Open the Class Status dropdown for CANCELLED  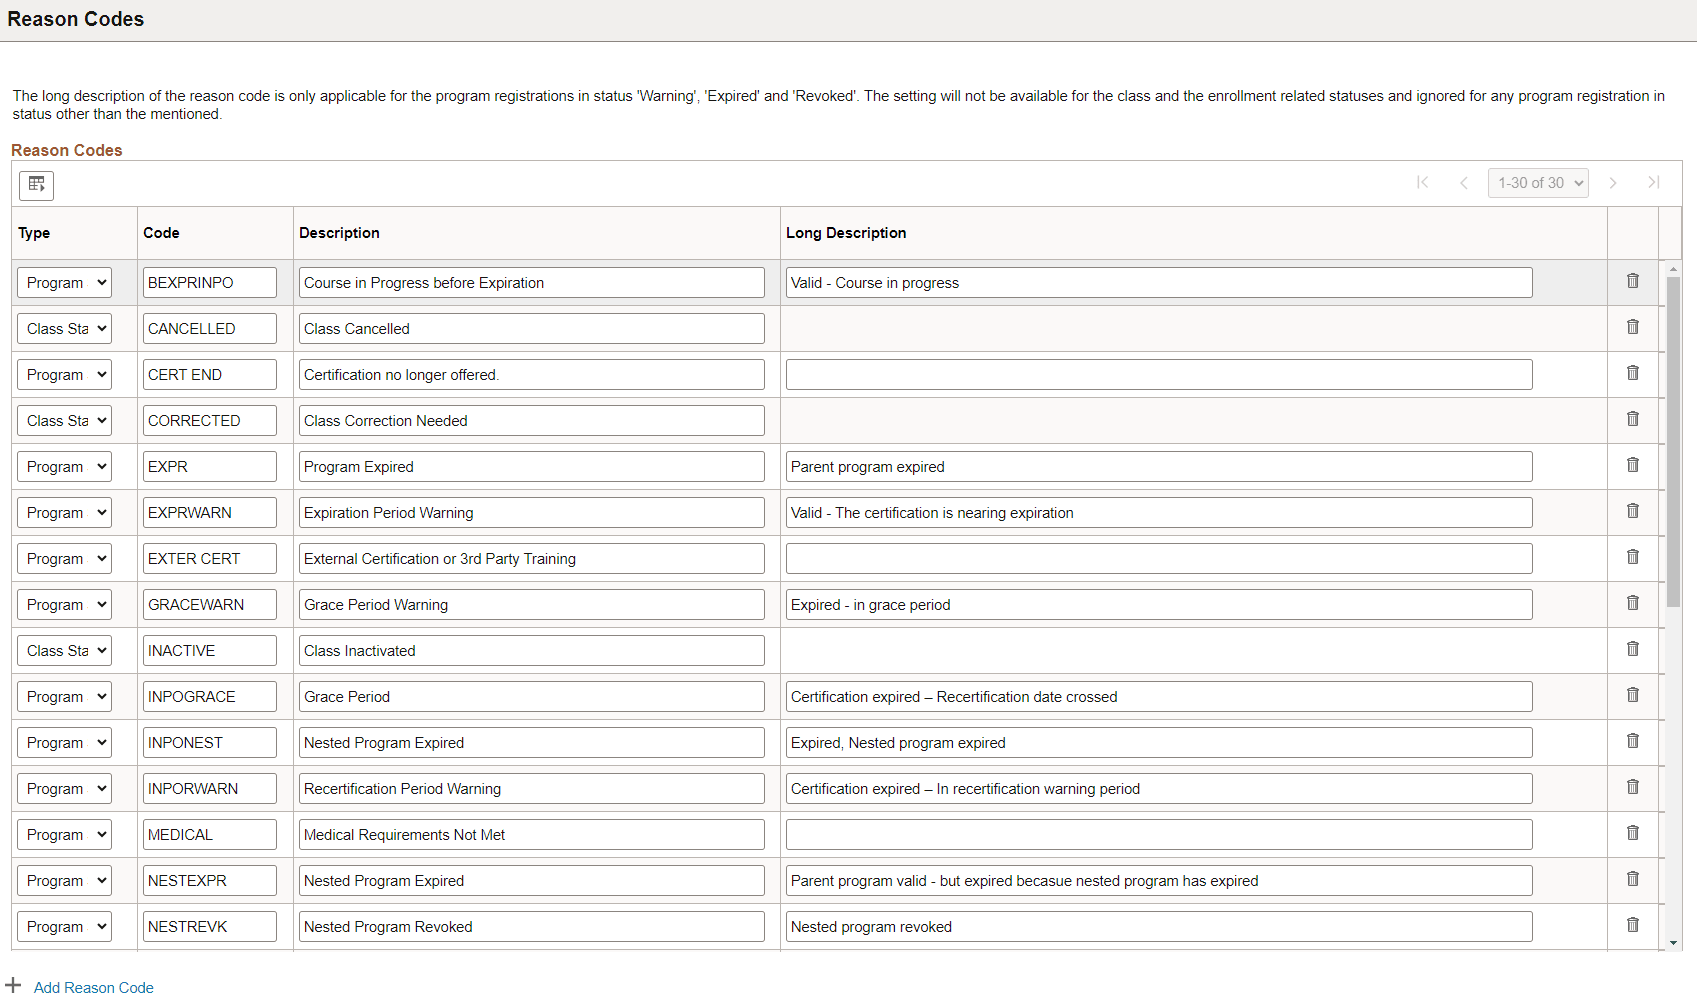(x=64, y=328)
